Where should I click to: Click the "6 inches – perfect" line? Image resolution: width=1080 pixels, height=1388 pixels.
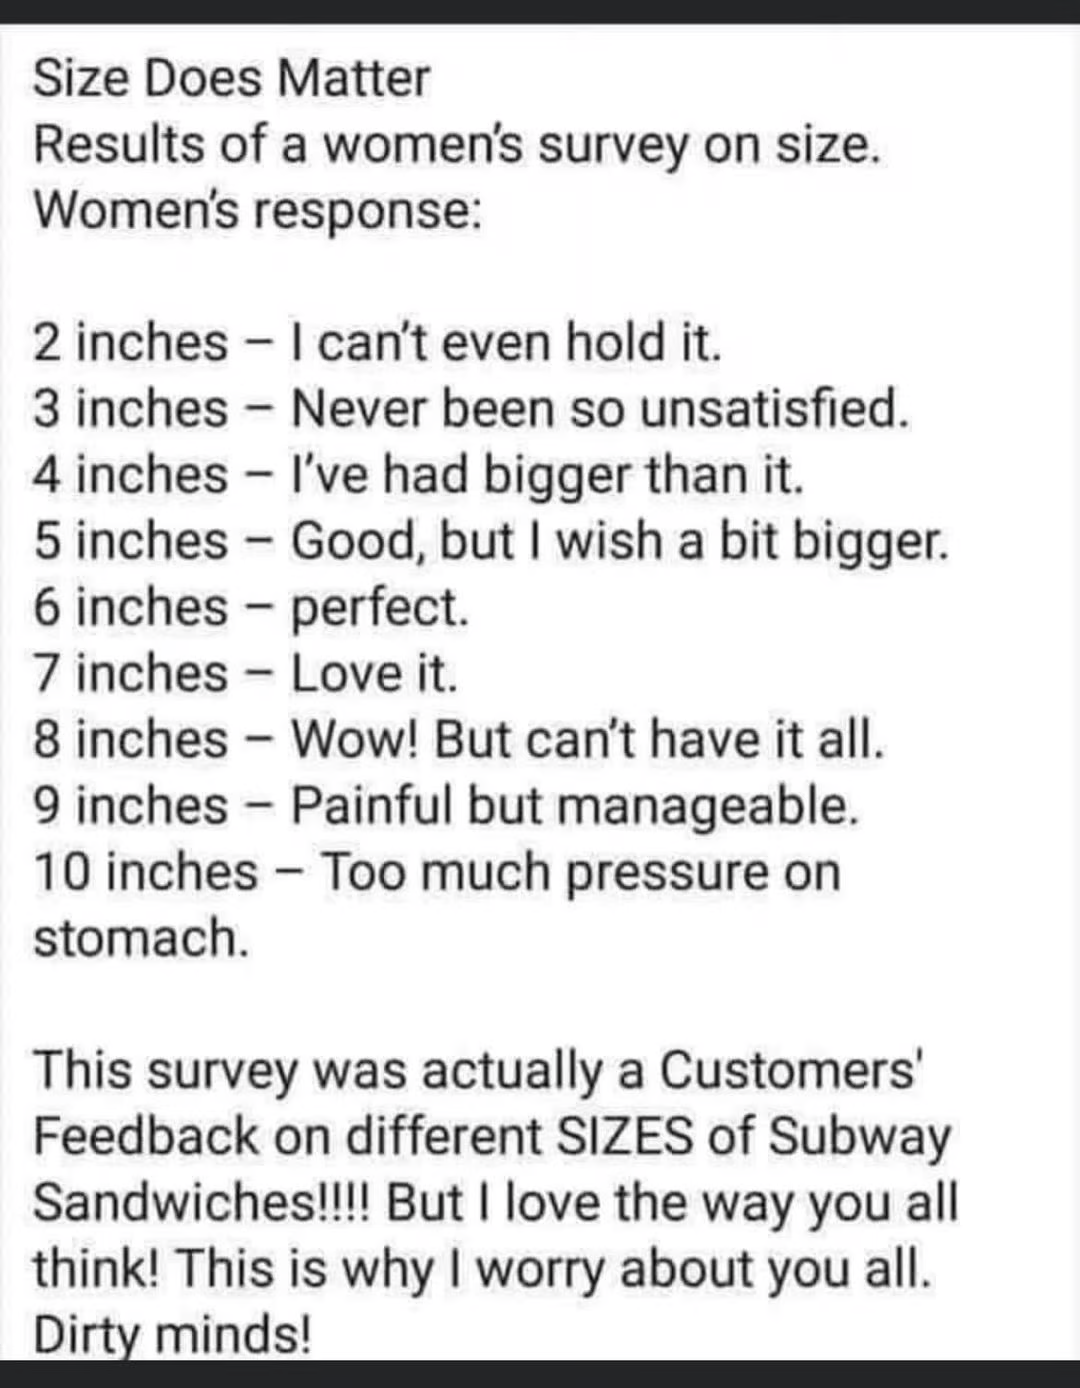point(250,607)
